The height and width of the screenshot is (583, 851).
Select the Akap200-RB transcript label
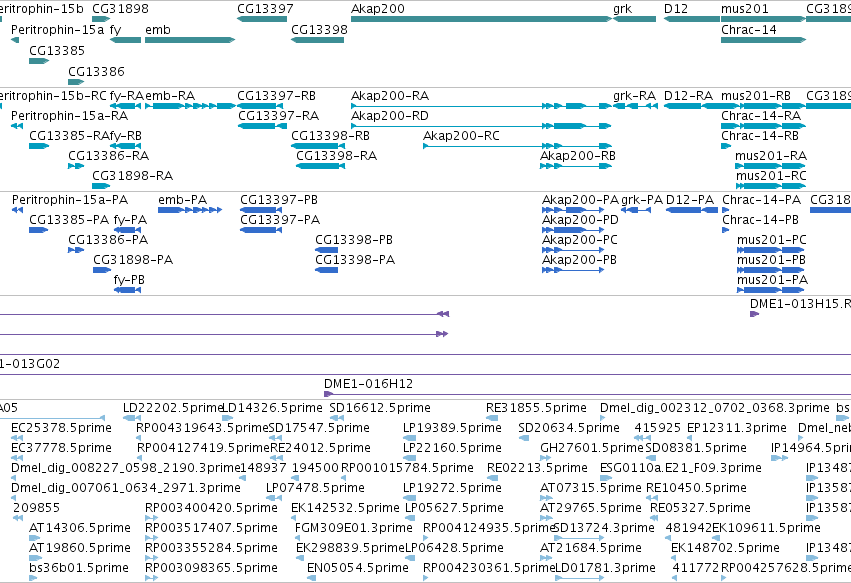[x=578, y=156]
